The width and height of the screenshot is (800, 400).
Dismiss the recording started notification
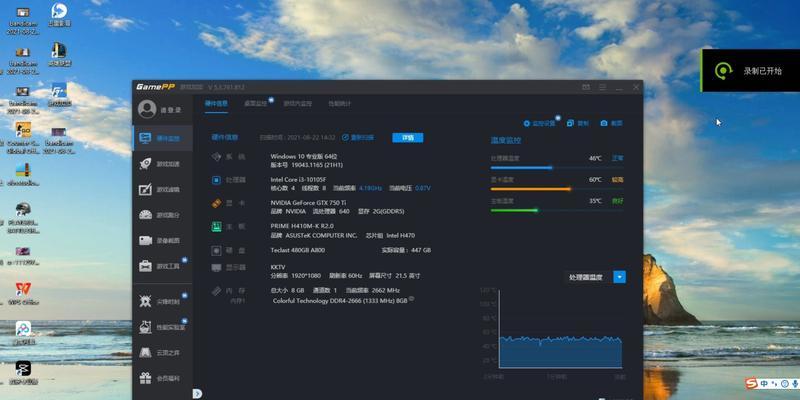[x=750, y=70]
